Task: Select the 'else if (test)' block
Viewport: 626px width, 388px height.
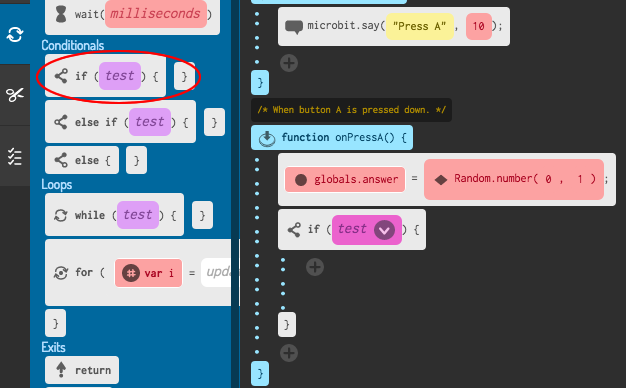Action: tap(121, 122)
